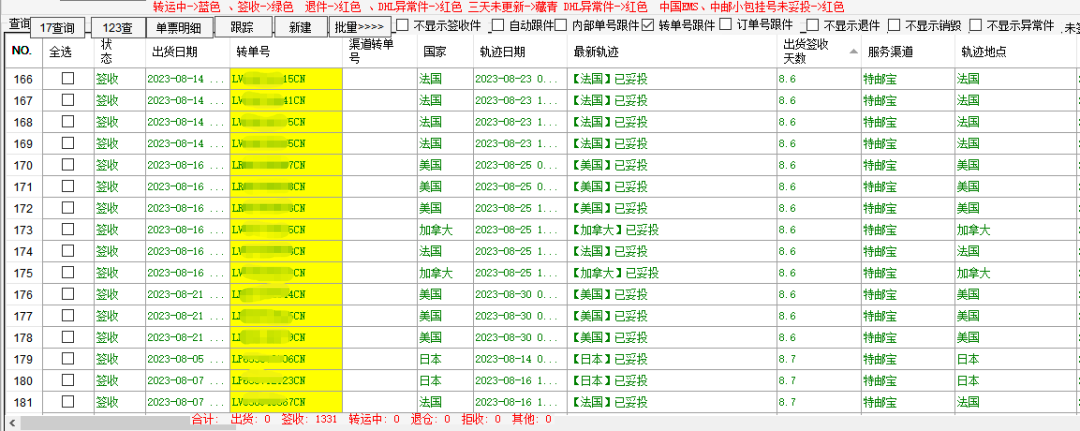Check the row 171 checkbox
Screen dimensions: 1080x431
(x=68, y=186)
